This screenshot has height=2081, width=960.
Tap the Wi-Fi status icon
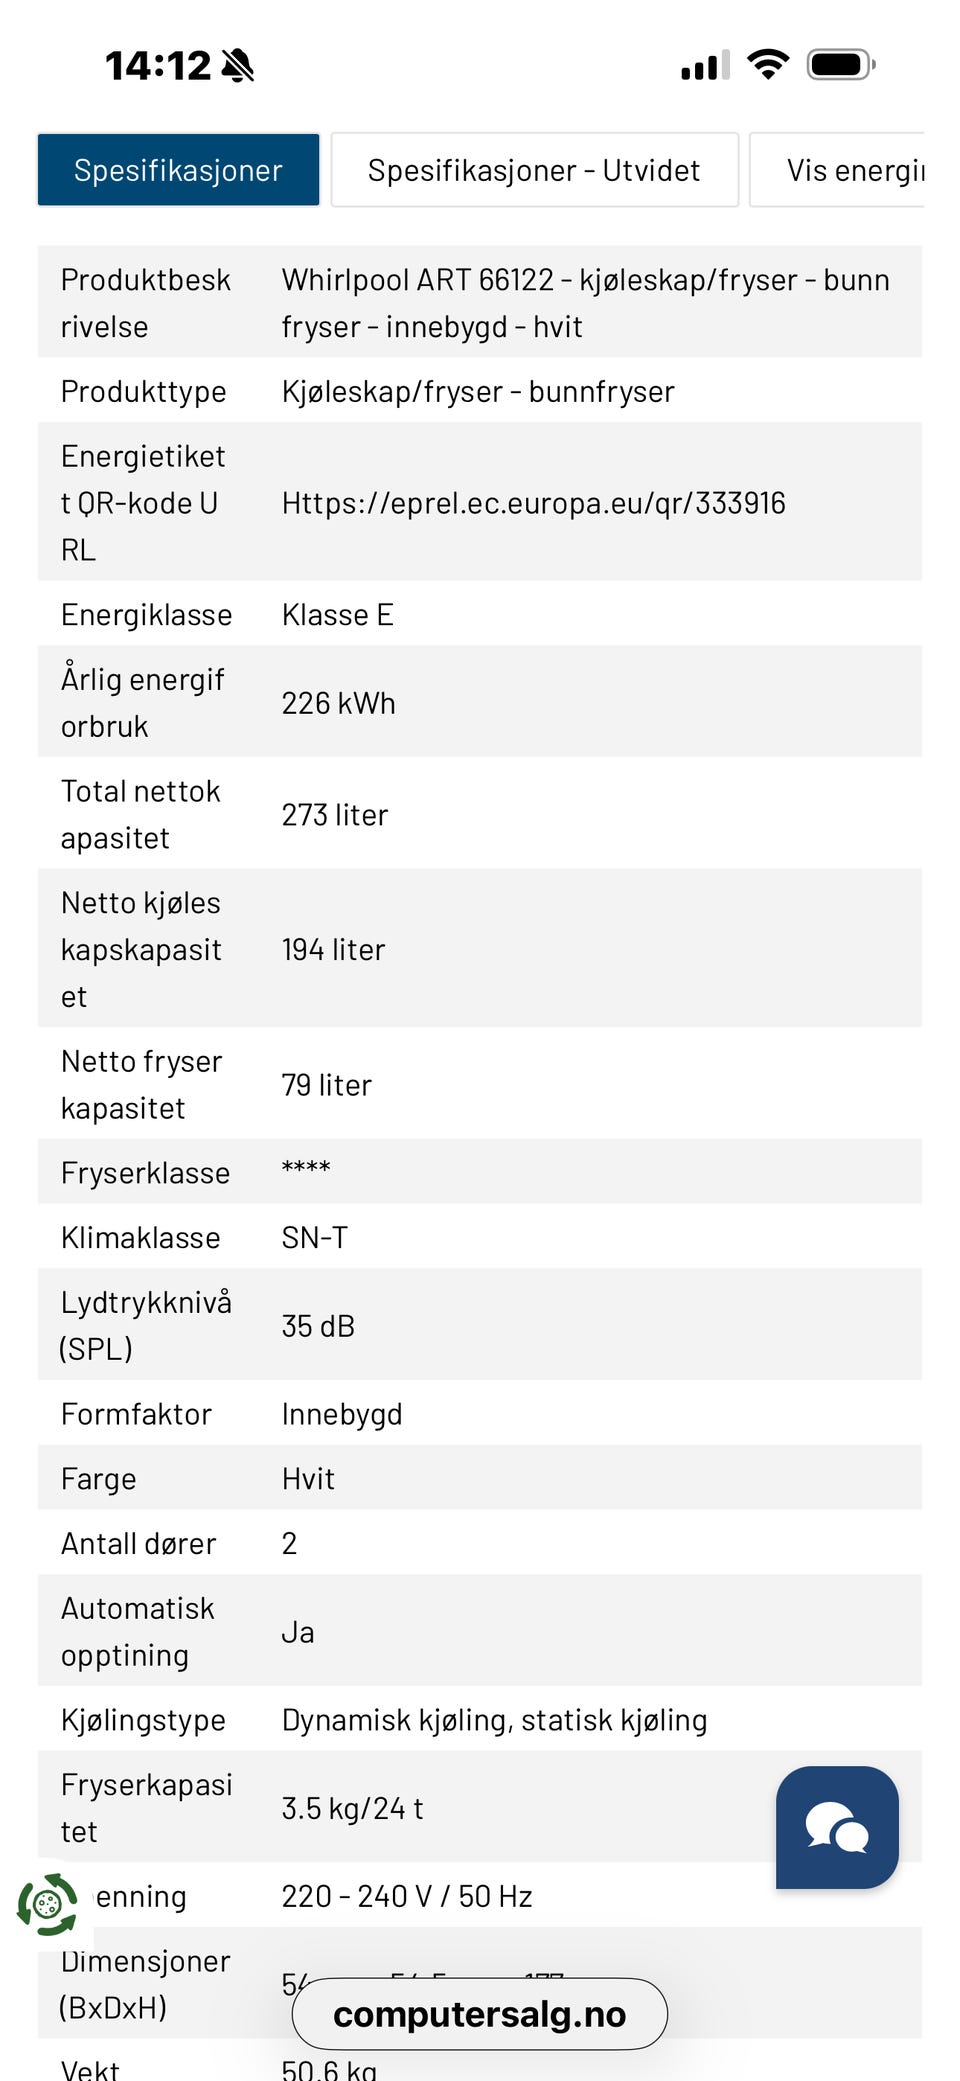768,65
